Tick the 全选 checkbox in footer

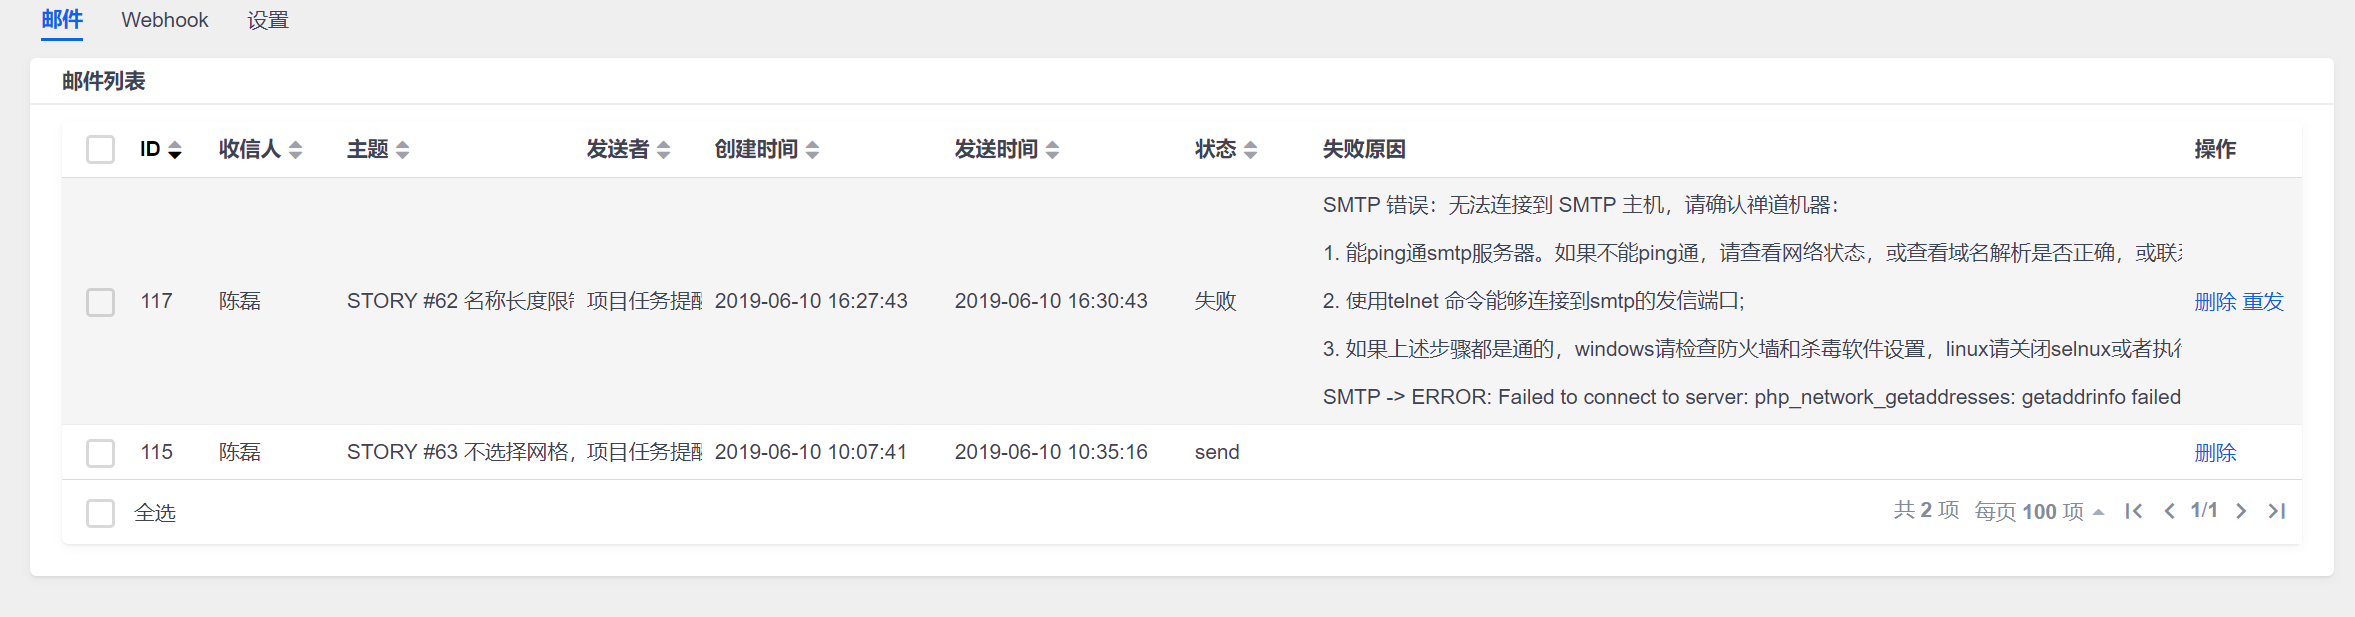pyautogui.click(x=100, y=513)
